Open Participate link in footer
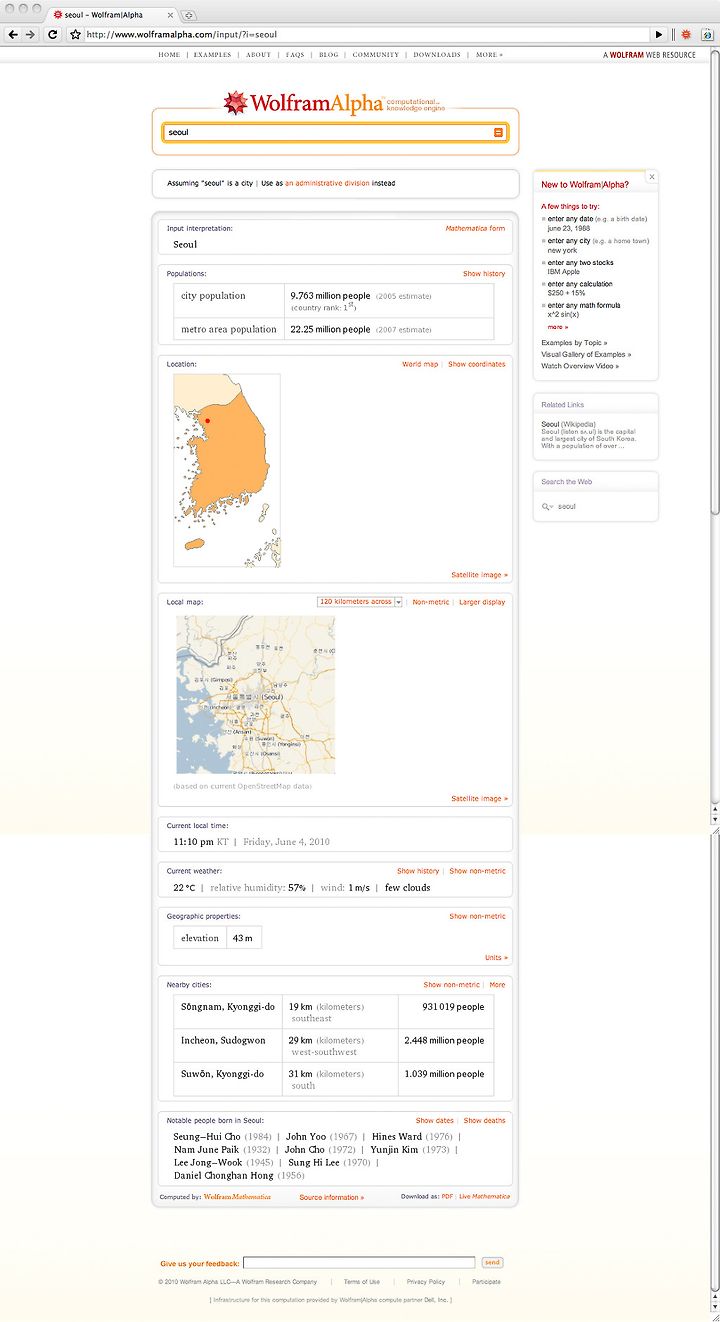The image size is (720, 1322). point(486,1282)
